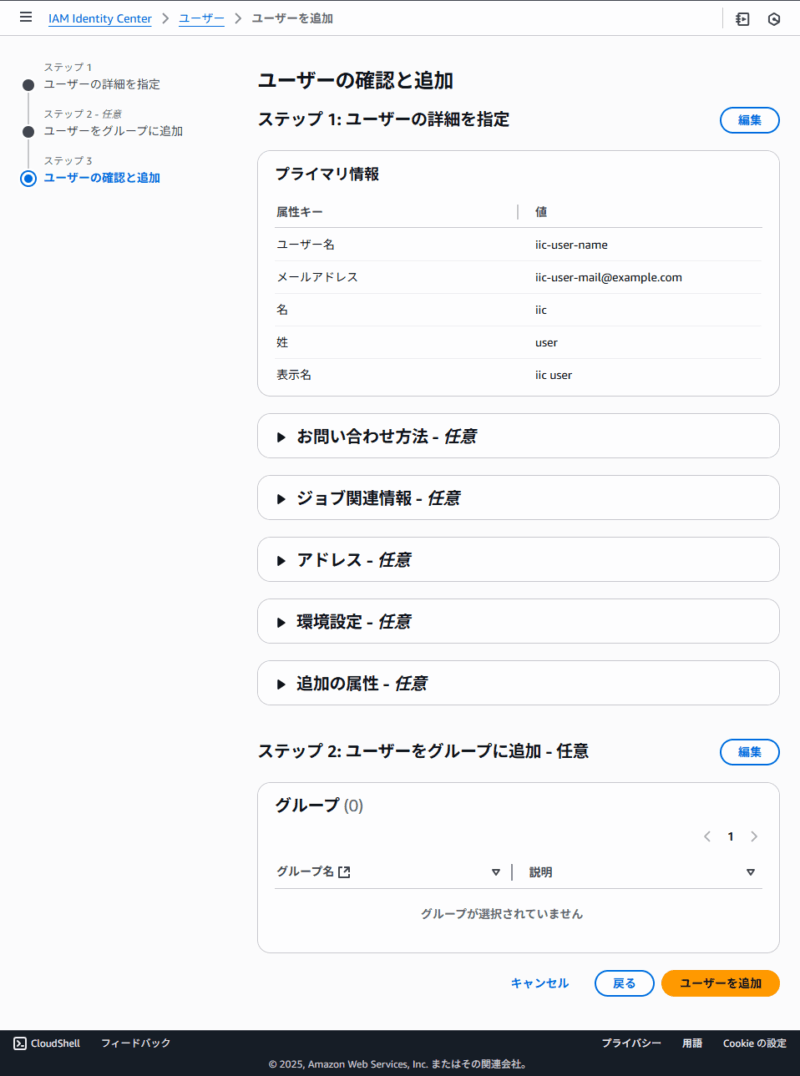Open ユーザー breadcrumb link

tap(202, 19)
